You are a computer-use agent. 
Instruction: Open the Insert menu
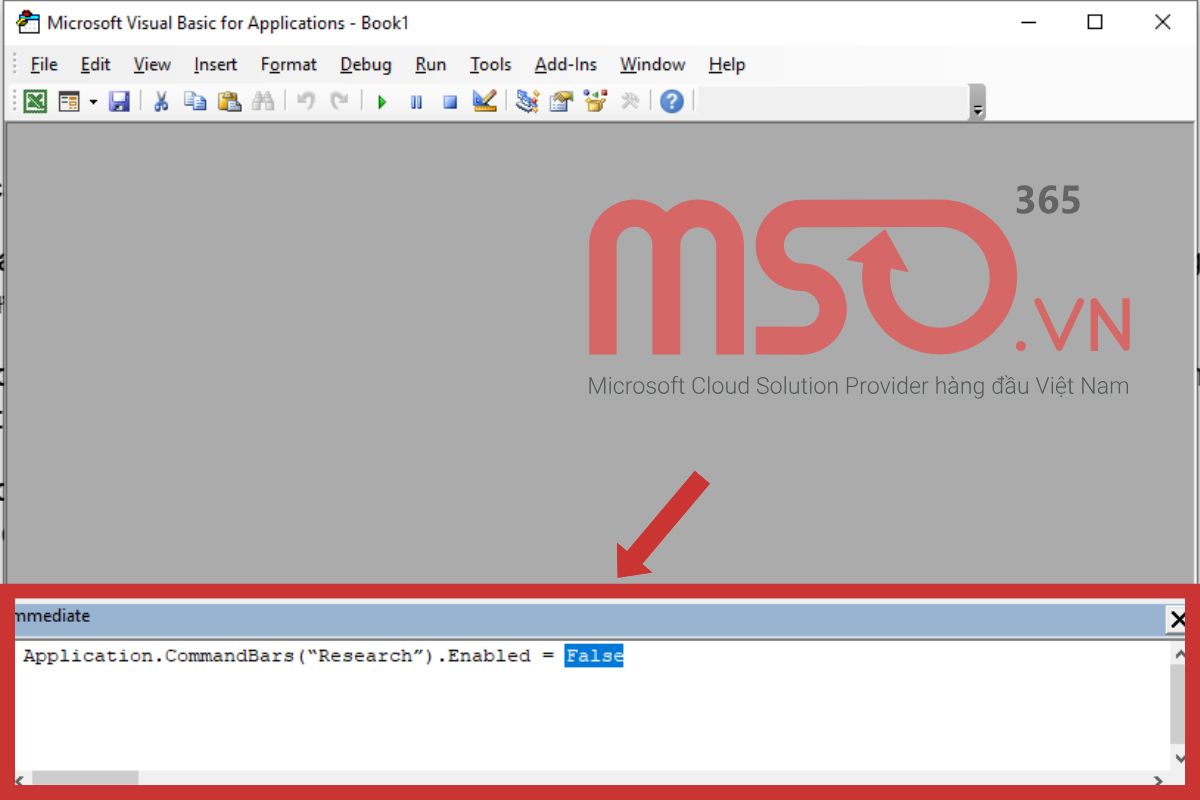coord(216,64)
